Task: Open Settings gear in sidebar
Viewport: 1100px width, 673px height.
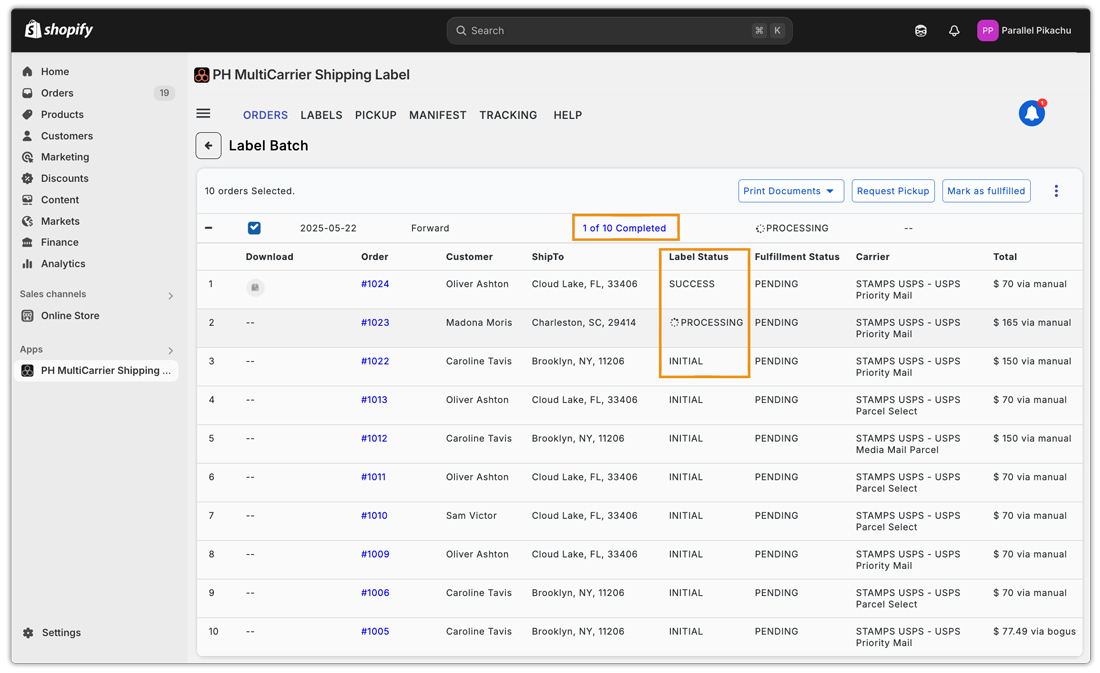Action: pos(28,632)
